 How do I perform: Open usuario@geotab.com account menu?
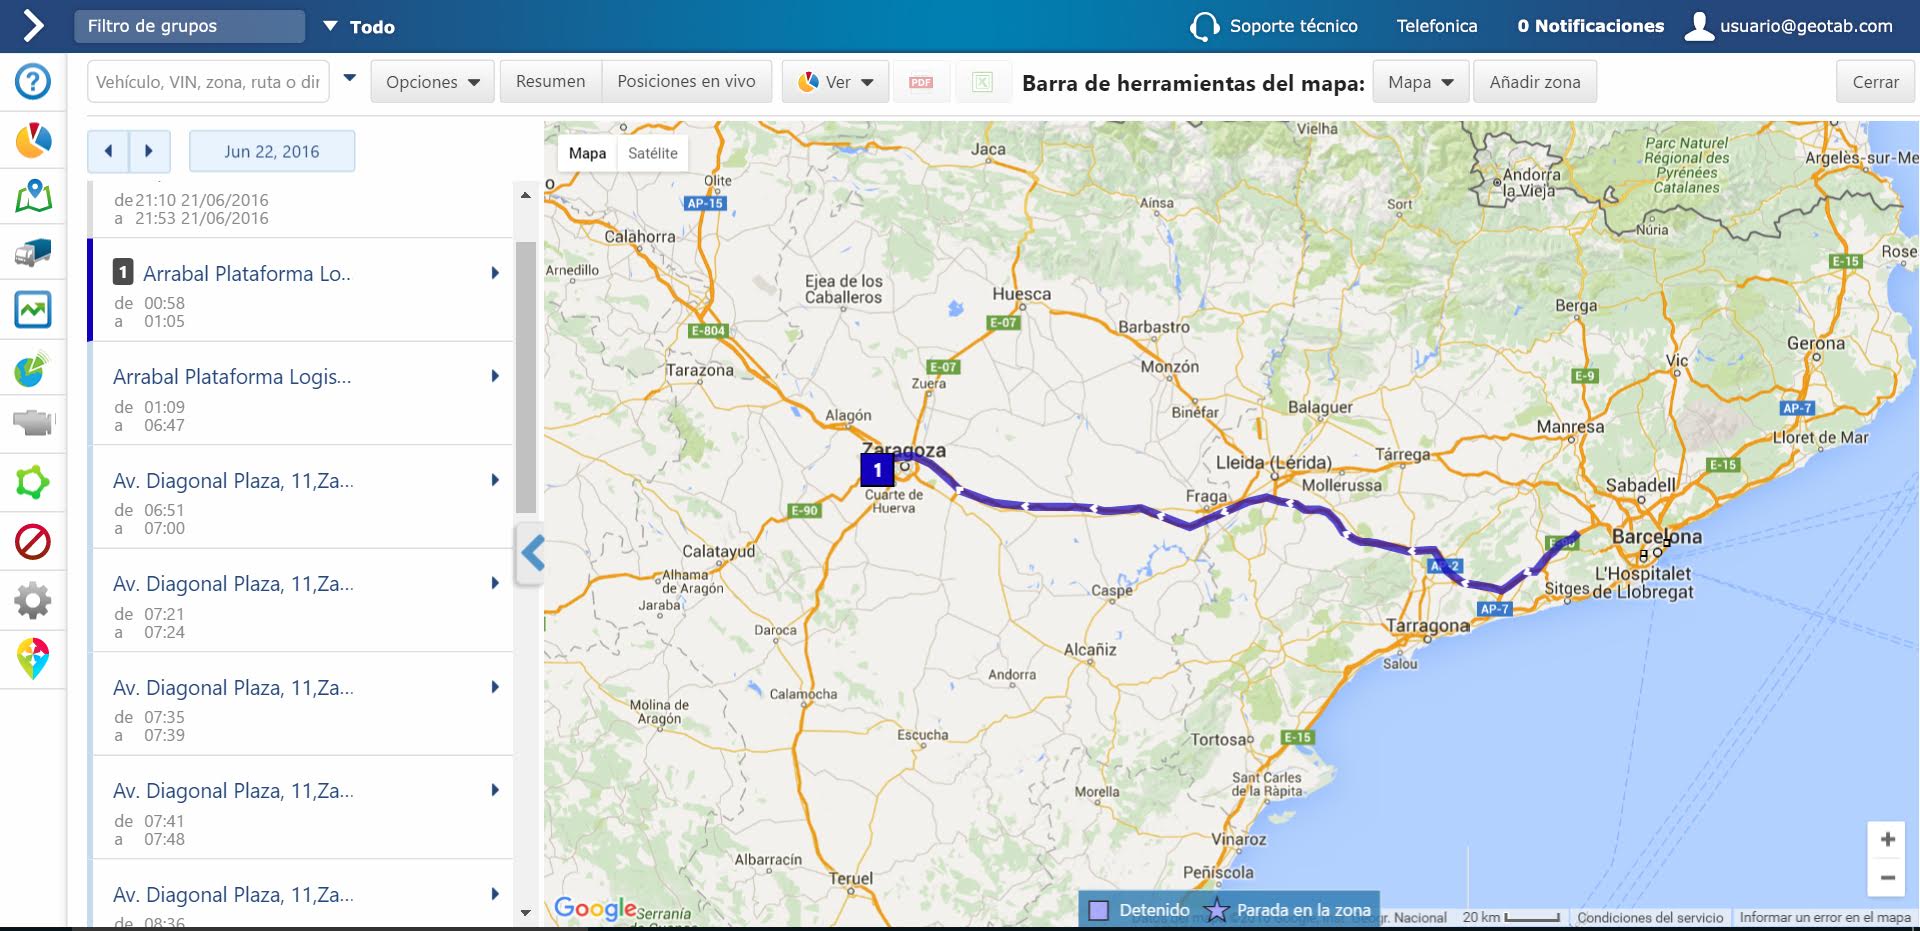point(1806,26)
